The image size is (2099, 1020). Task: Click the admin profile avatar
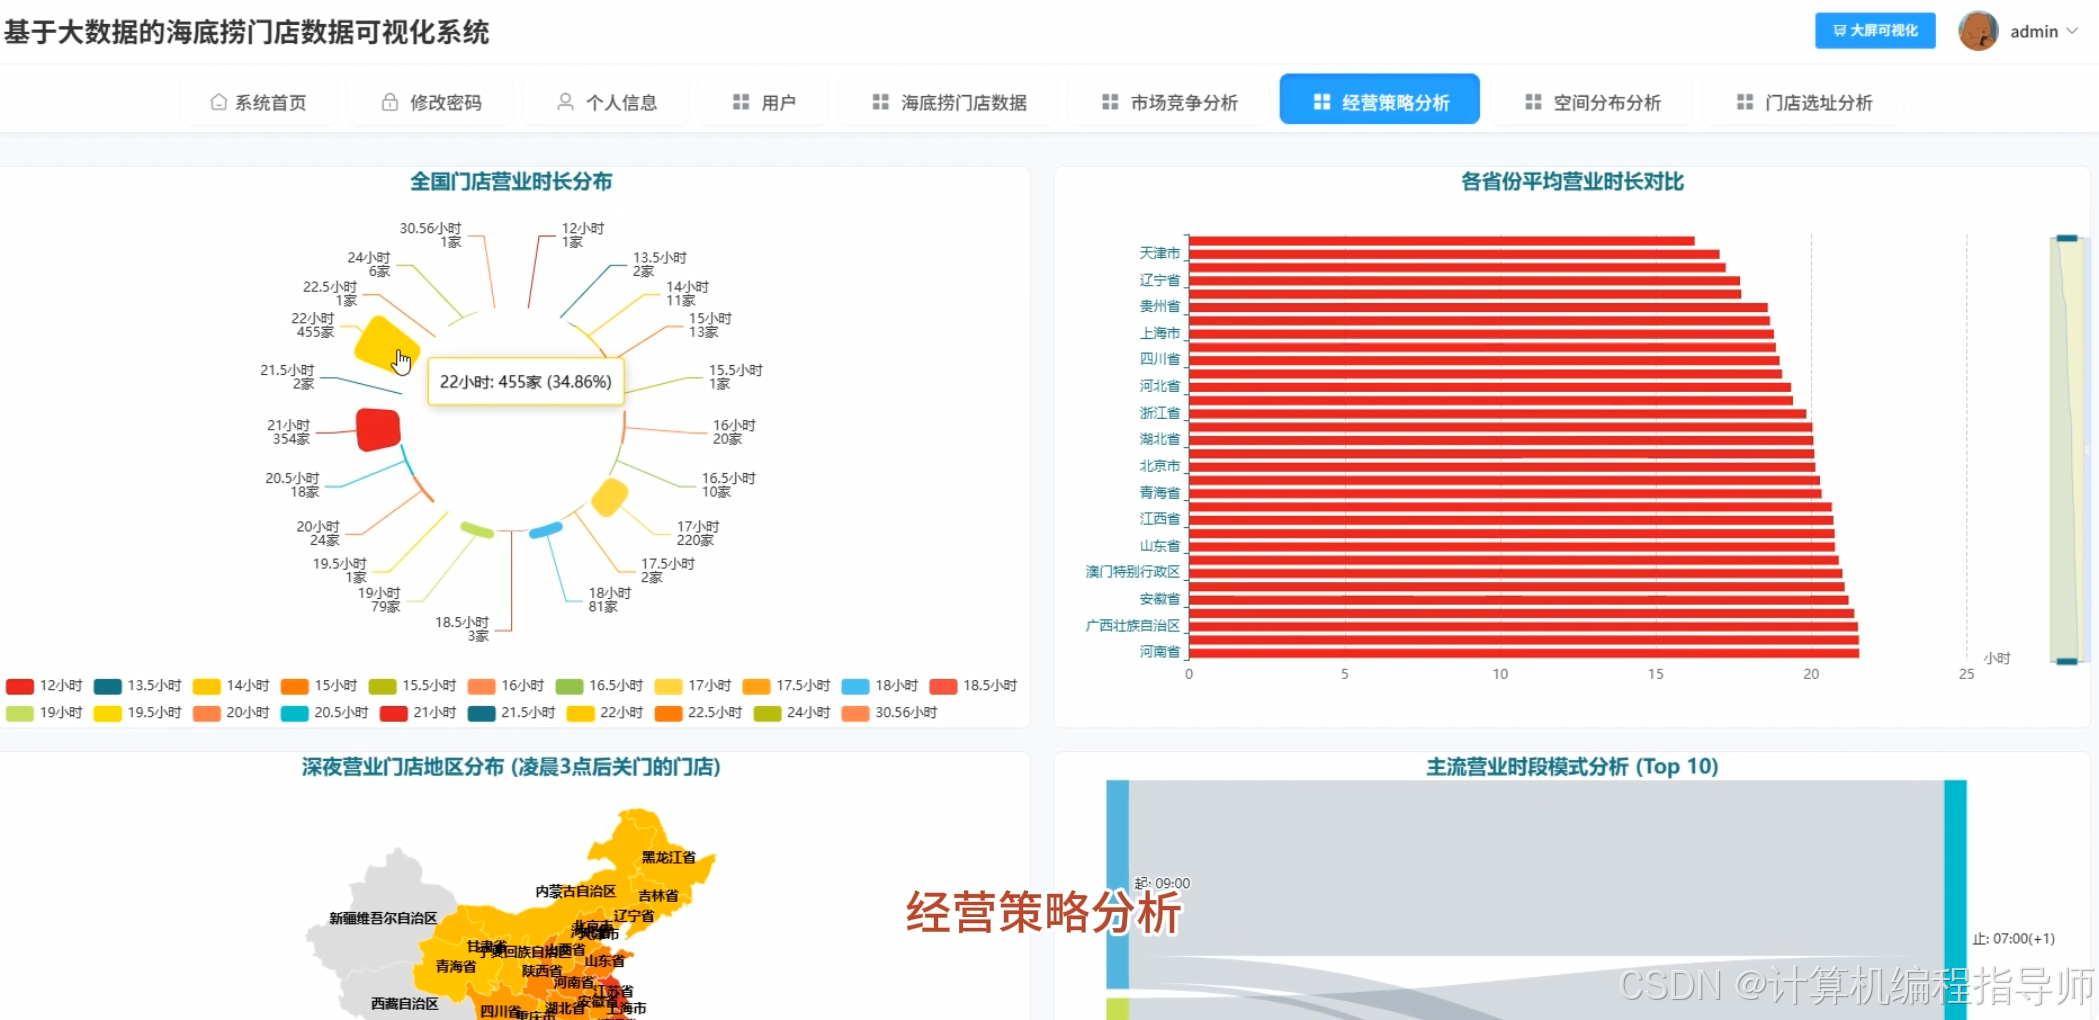point(1978,31)
